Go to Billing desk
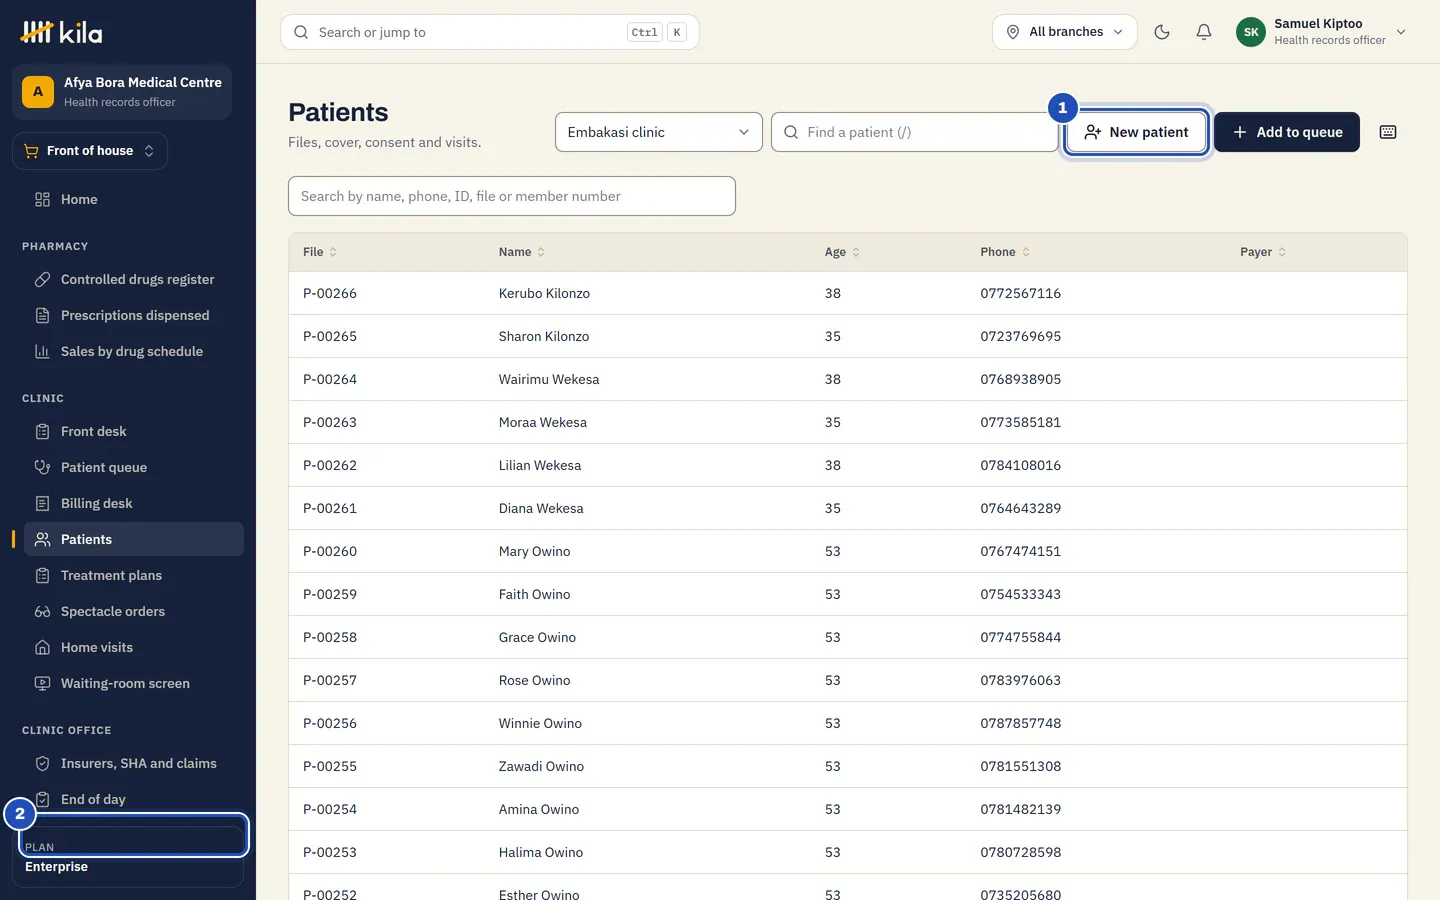The height and width of the screenshot is (900, 1440). 134,504
